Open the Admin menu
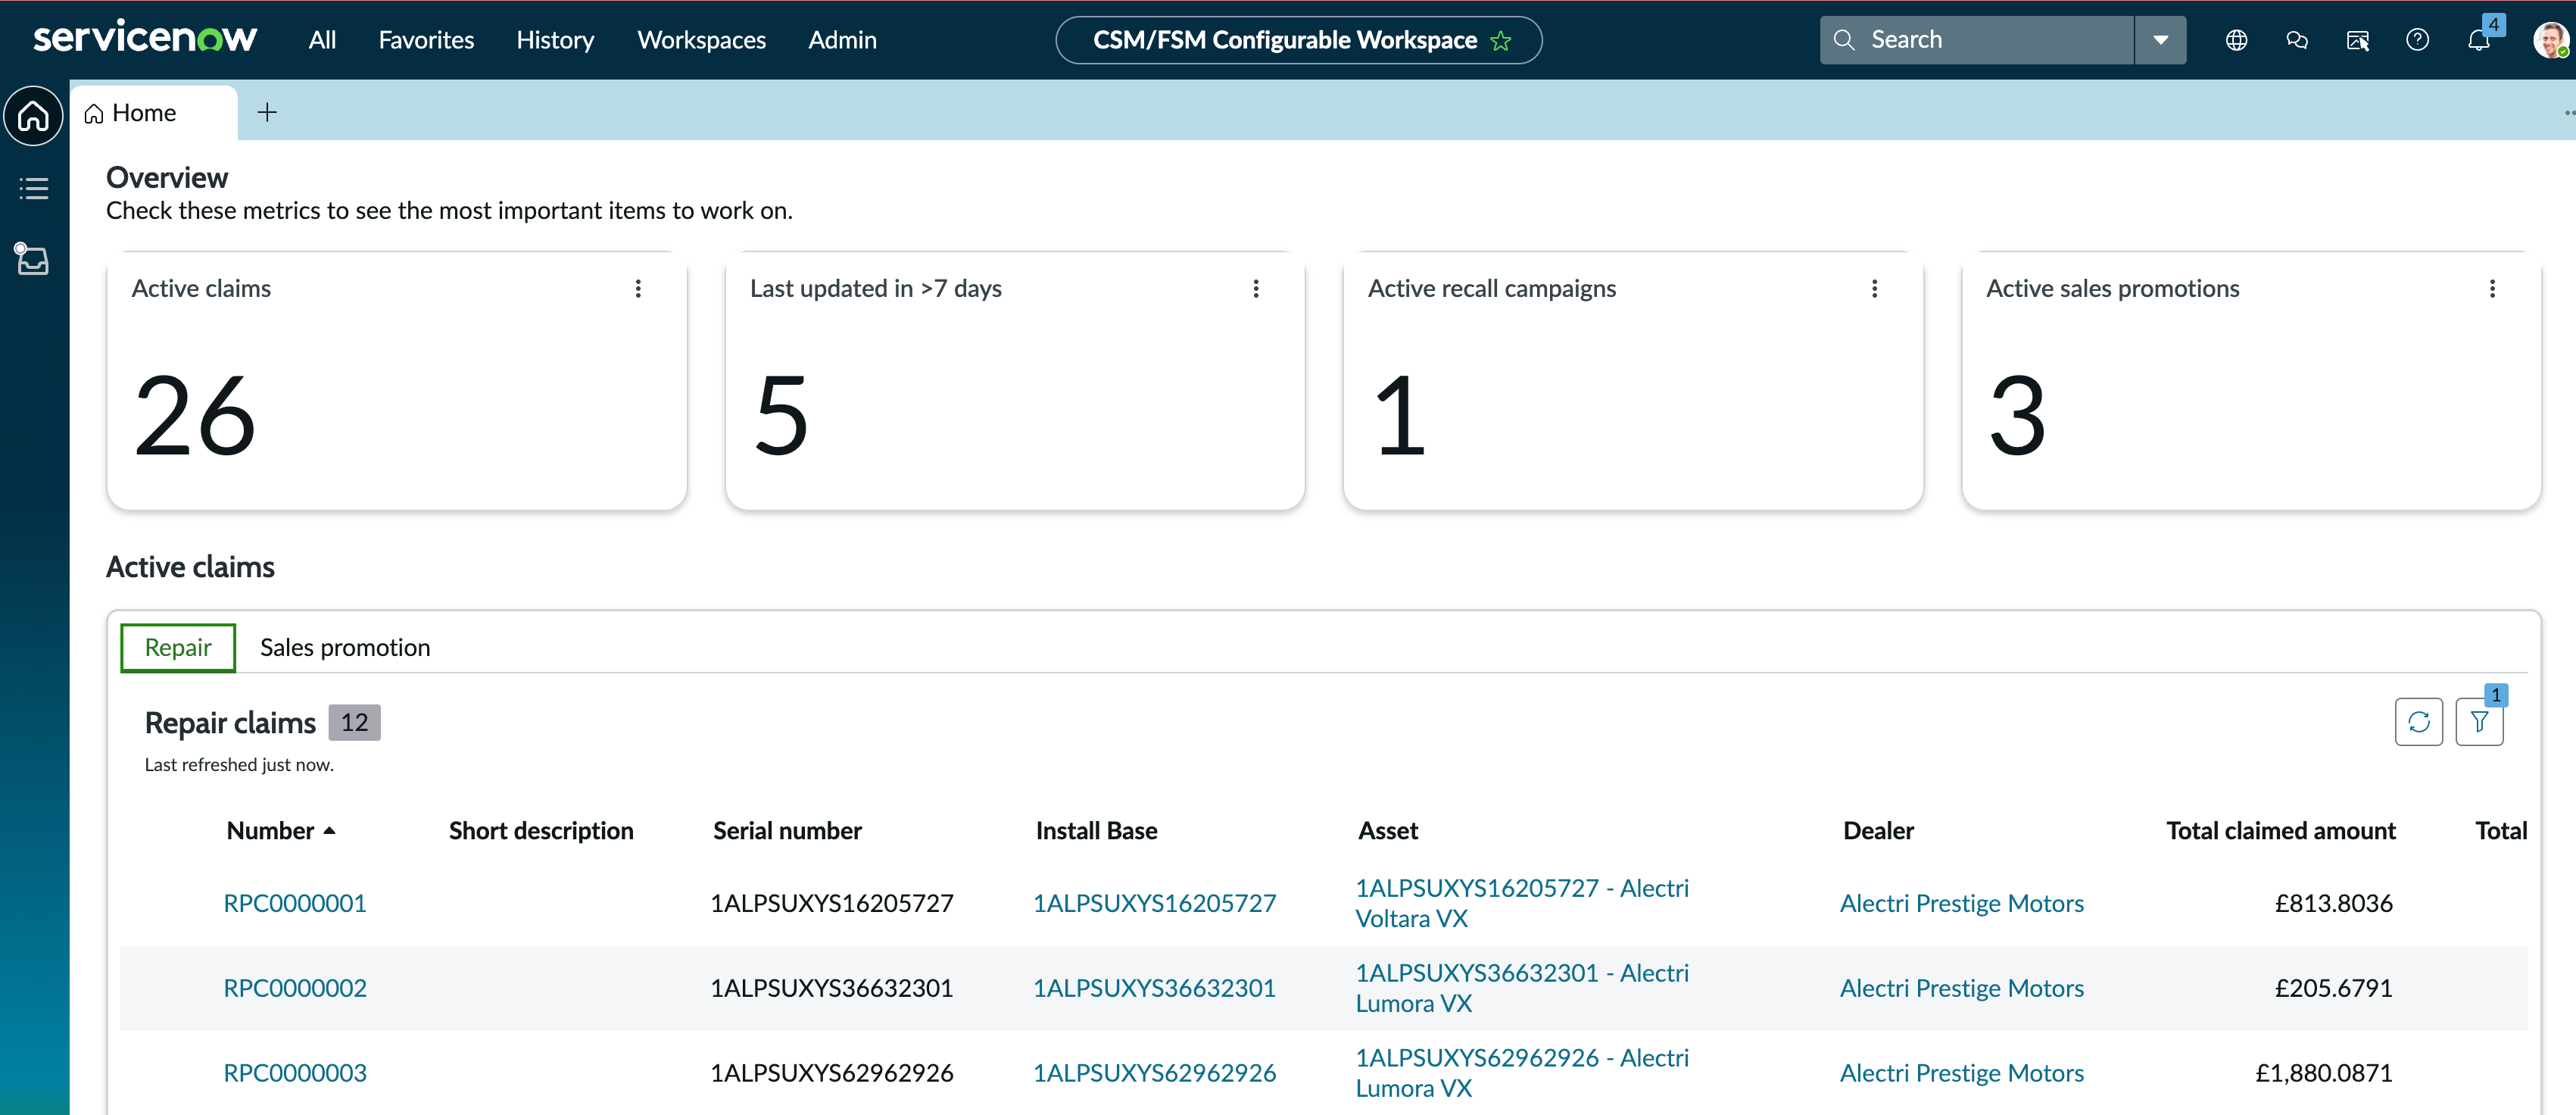2576x1115 pixels. pyautogui.click(x=842, y=40)
